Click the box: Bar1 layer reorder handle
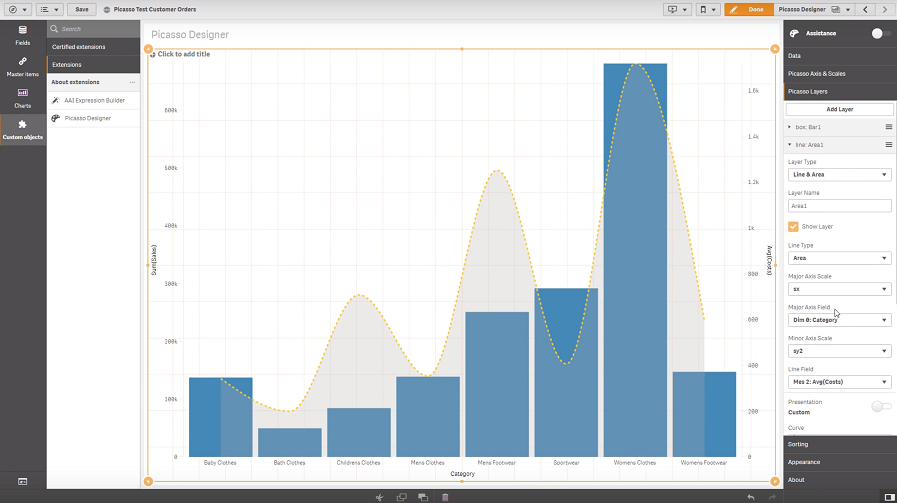 pos(888,127)
